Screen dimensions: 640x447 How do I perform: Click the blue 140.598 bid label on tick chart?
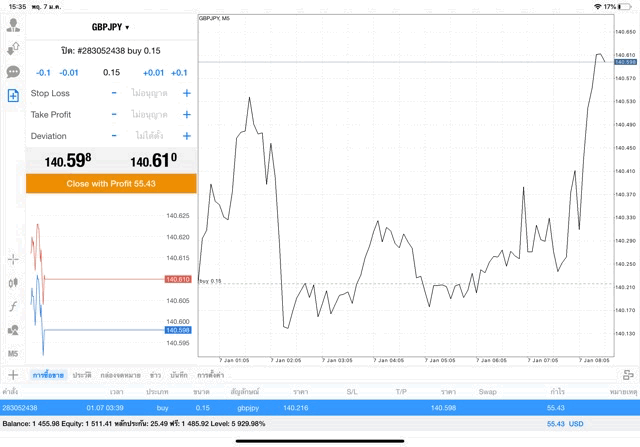click(178, 330)
